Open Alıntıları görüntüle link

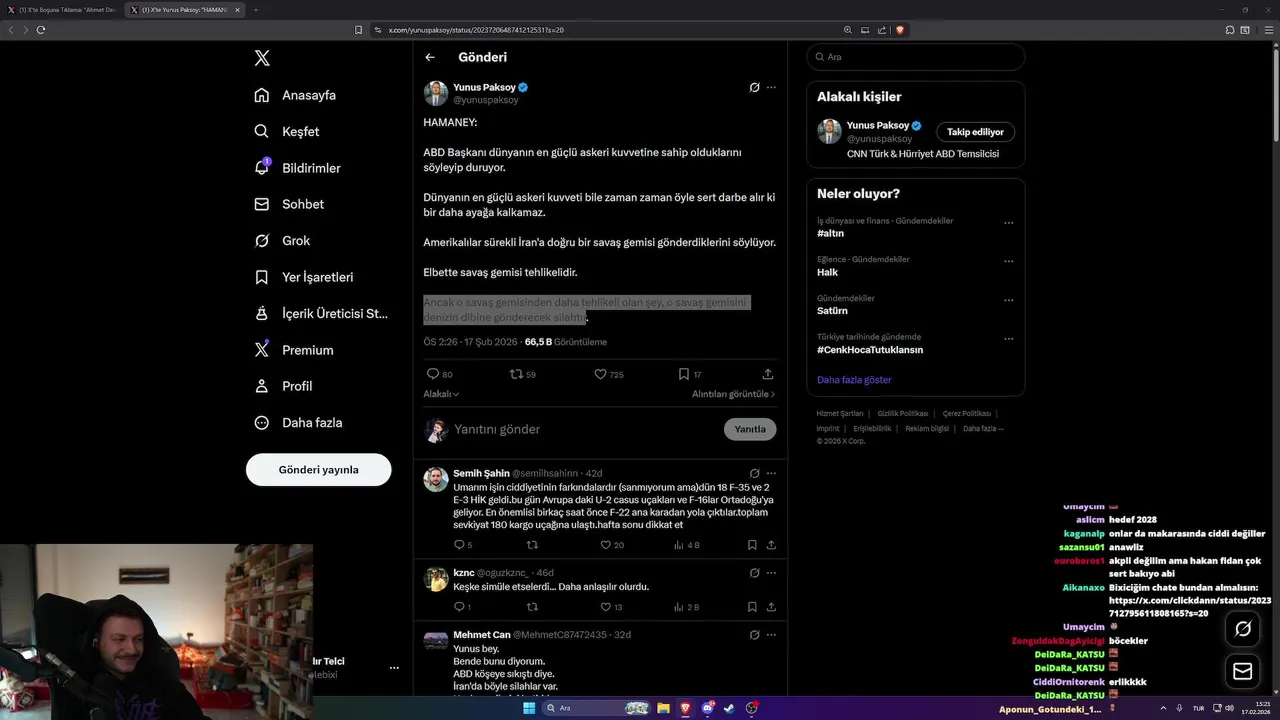click(734, 394)
